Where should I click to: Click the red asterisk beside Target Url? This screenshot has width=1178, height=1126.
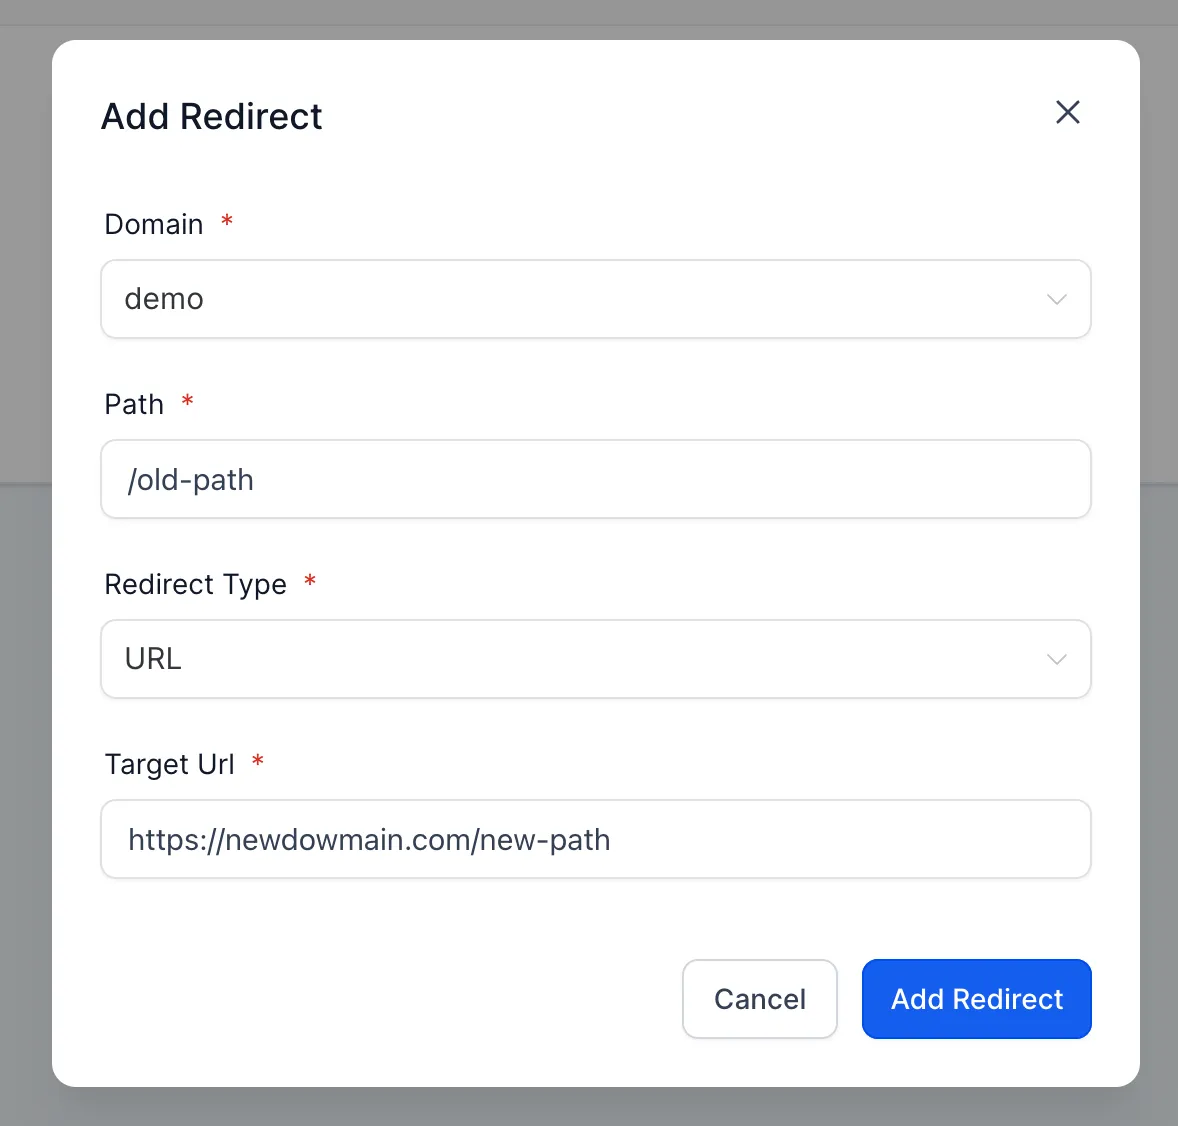(258, 761)
